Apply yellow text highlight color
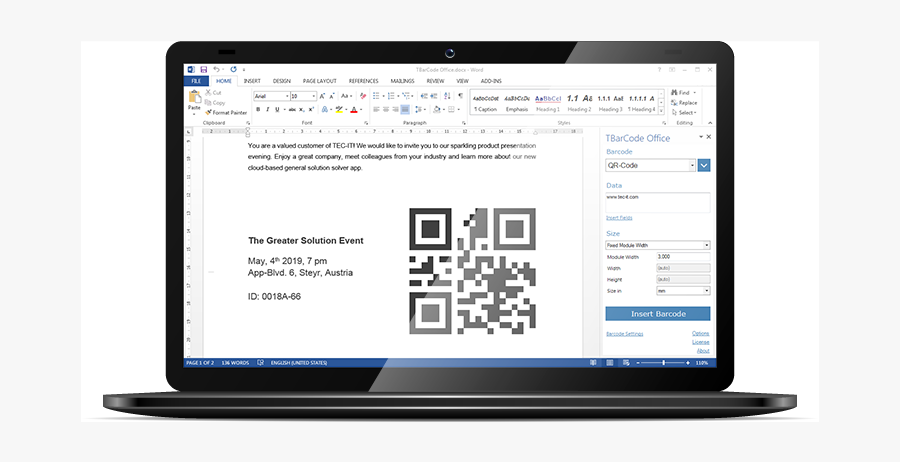Image resolution: width=900 pixels, height=462 pixels. (x=339, y=109)
